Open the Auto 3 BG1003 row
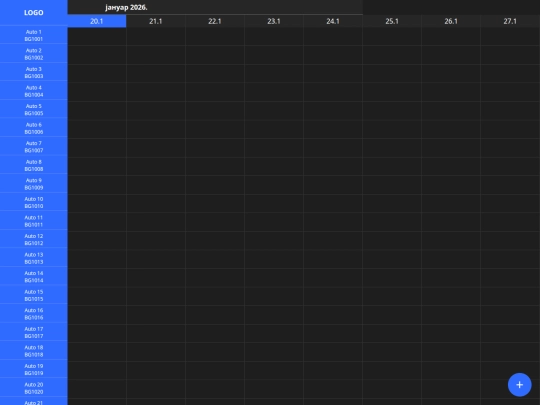The image size is (540, 405). point(34,73)
